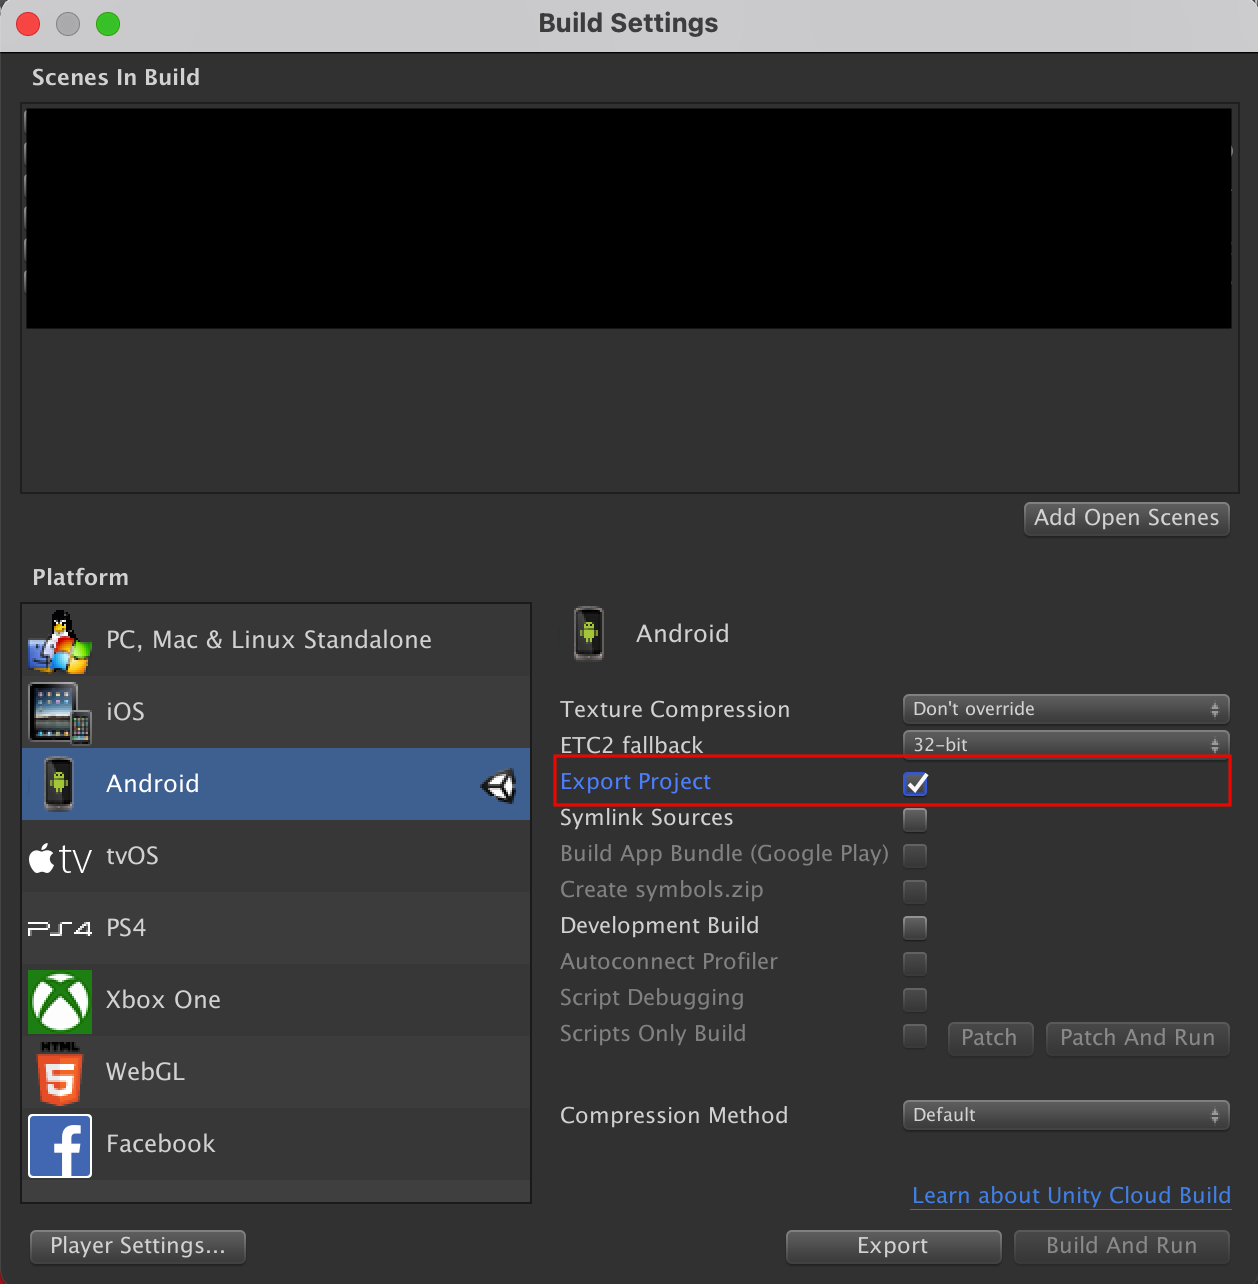
Task: Open Player Settings...
Action: pos(138,1246)
